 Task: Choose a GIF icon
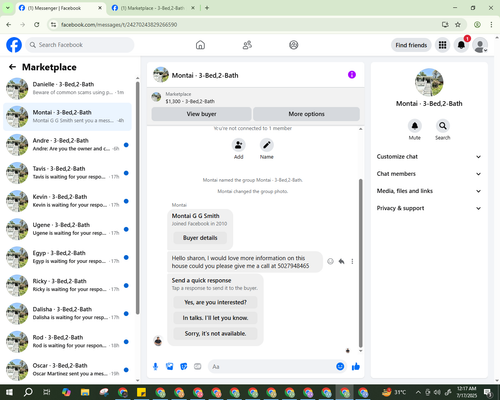pos(198,367)
